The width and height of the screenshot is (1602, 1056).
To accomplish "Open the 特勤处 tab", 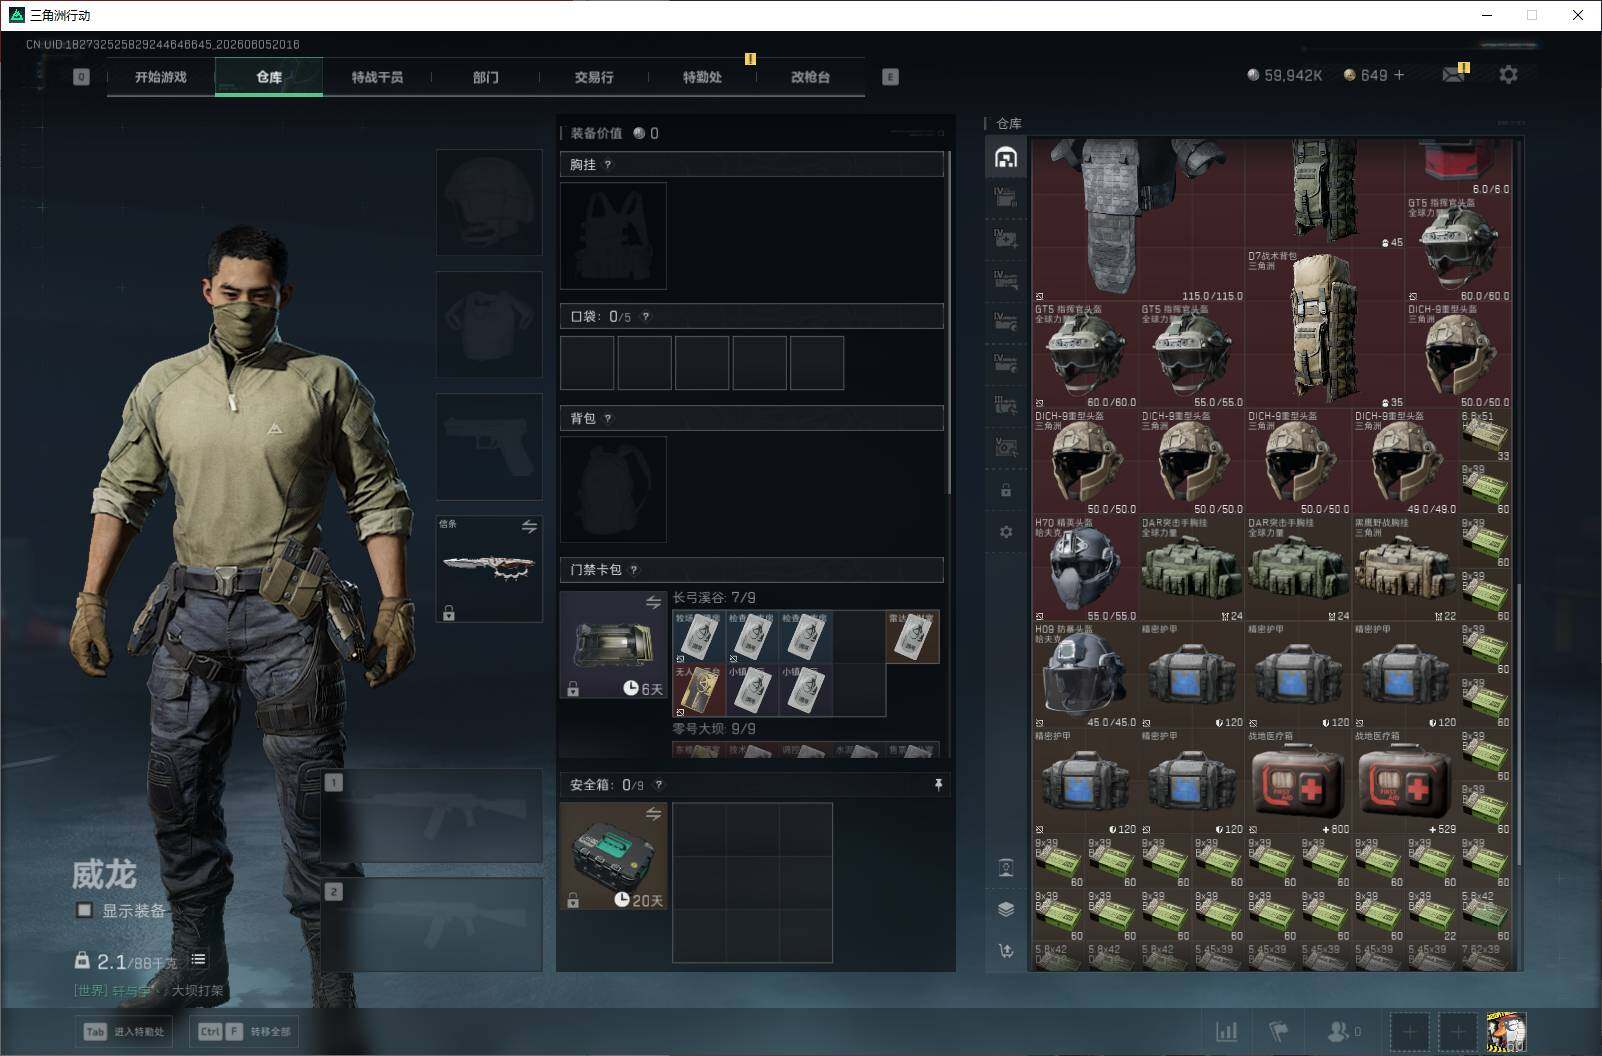I will [702, 77].
